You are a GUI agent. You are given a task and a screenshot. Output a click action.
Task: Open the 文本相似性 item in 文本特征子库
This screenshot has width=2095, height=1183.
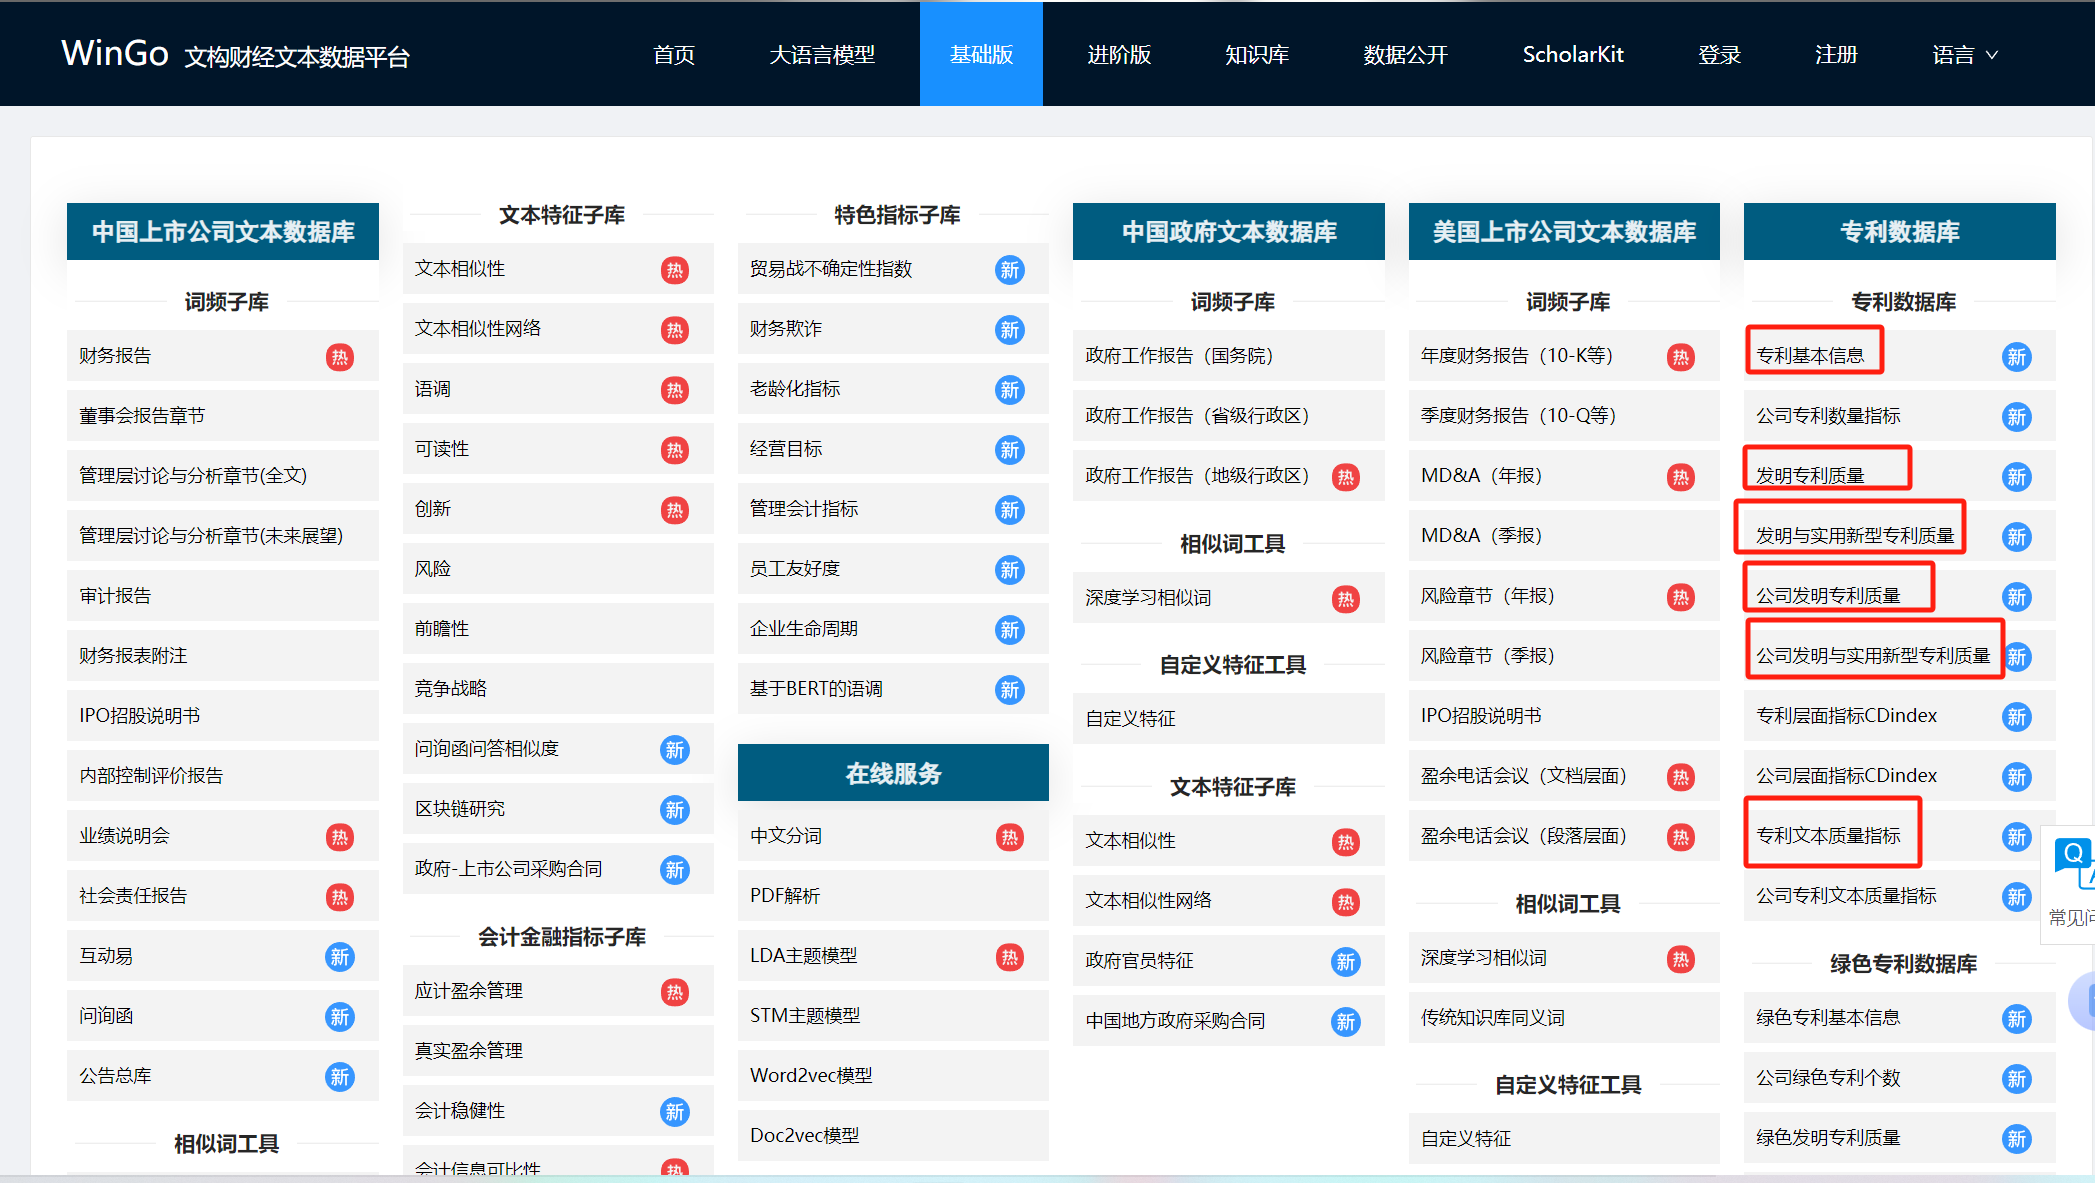click(461, 269)
